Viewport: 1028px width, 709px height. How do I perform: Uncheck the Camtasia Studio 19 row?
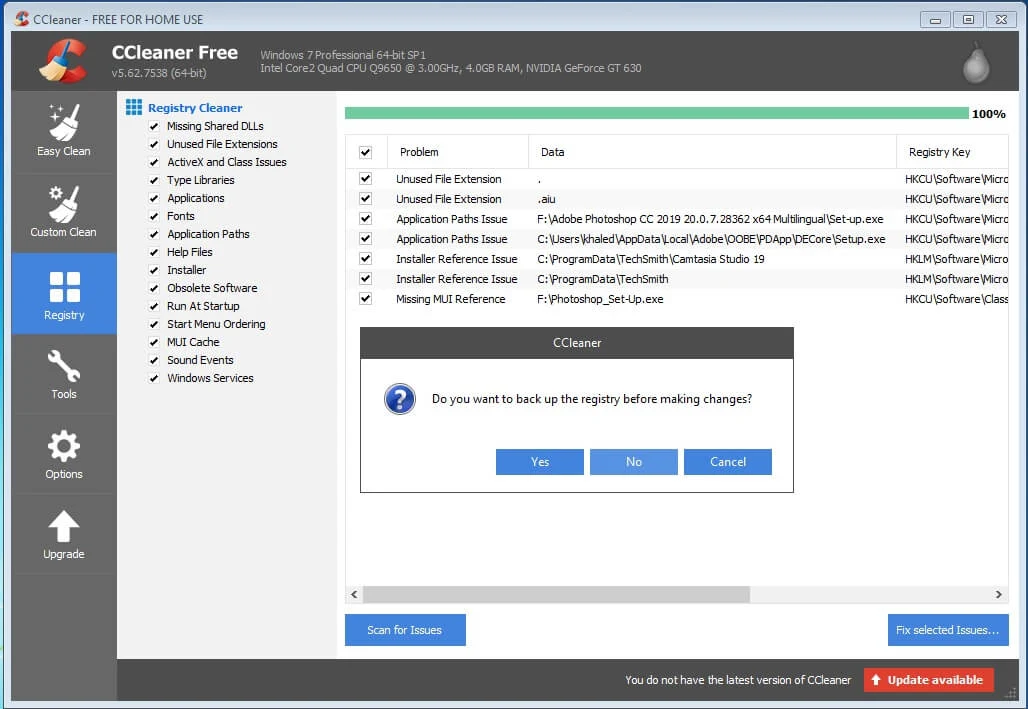[366, 258]
